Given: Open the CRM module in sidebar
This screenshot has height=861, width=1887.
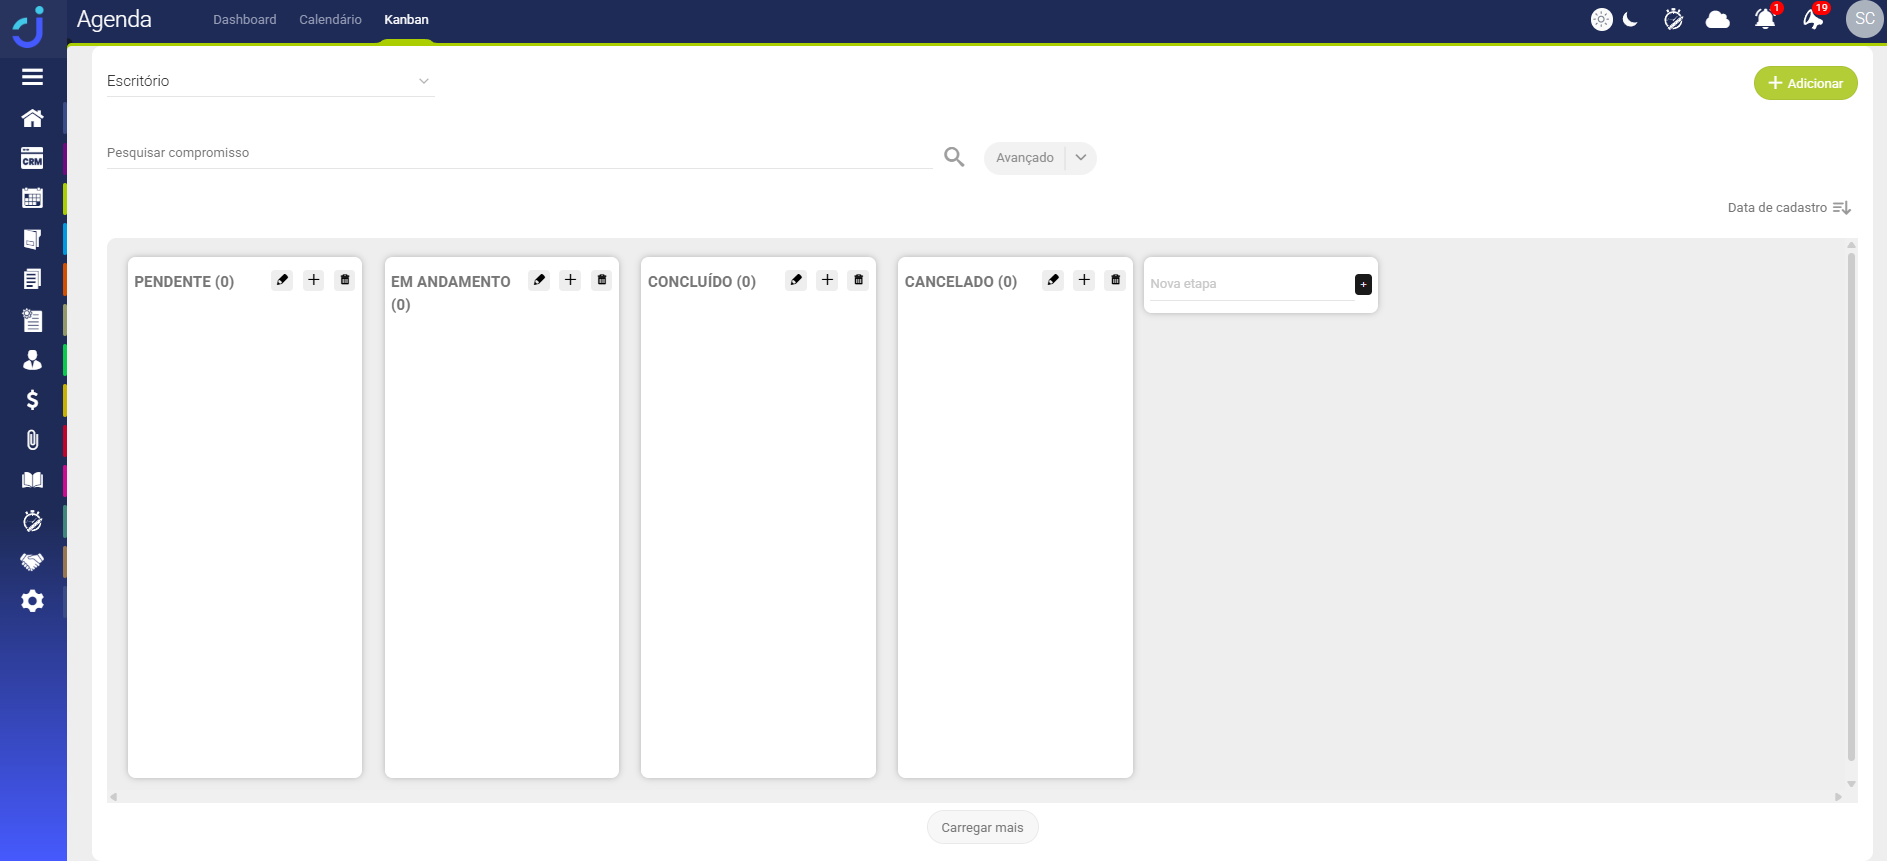Looking at the screenshot, I should click(32, 159).
